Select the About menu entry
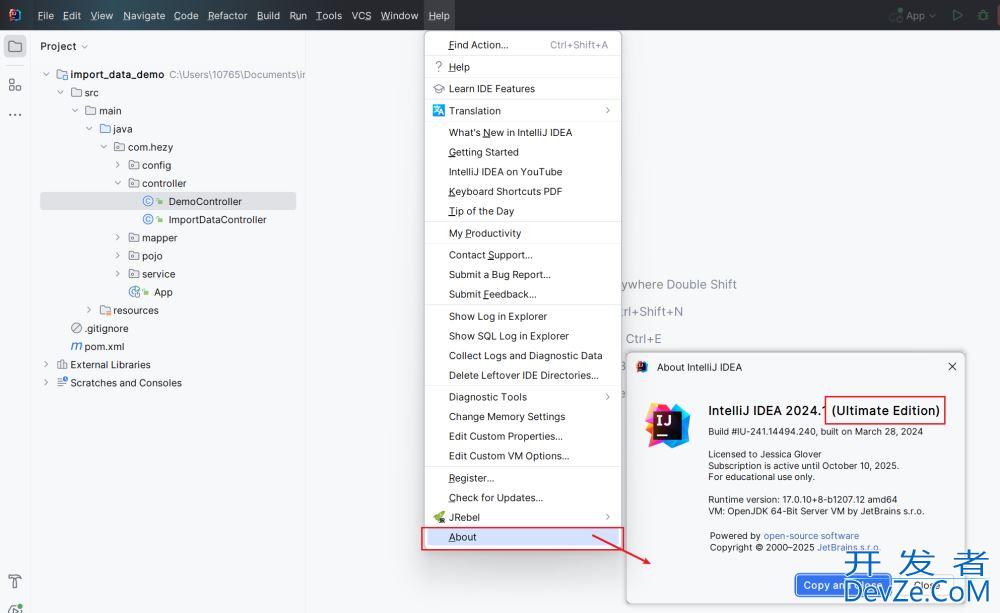1000x613 pixels. 522,537
